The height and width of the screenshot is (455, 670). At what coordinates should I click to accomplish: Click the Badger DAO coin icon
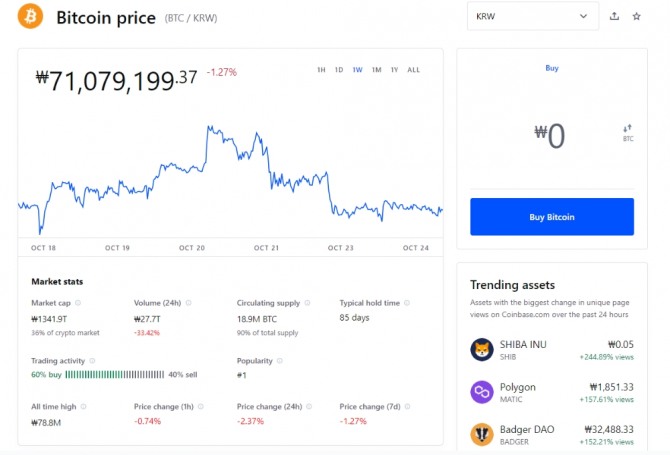[481, 435]
